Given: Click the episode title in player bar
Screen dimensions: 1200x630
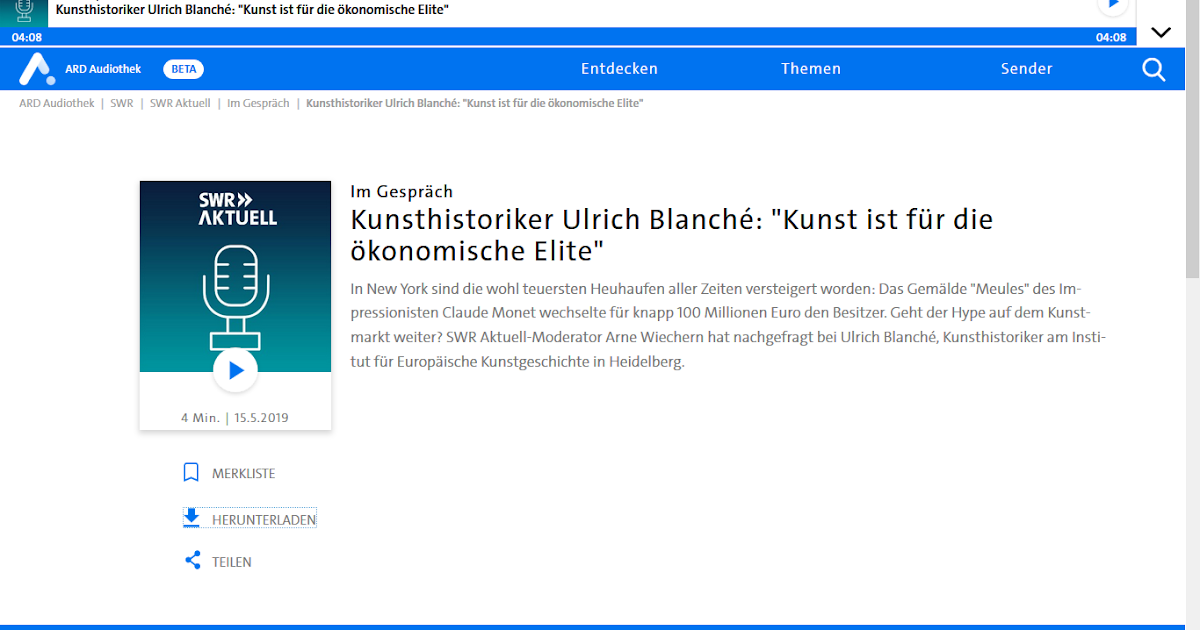Looking at the screenshot, I should point(252,9).
